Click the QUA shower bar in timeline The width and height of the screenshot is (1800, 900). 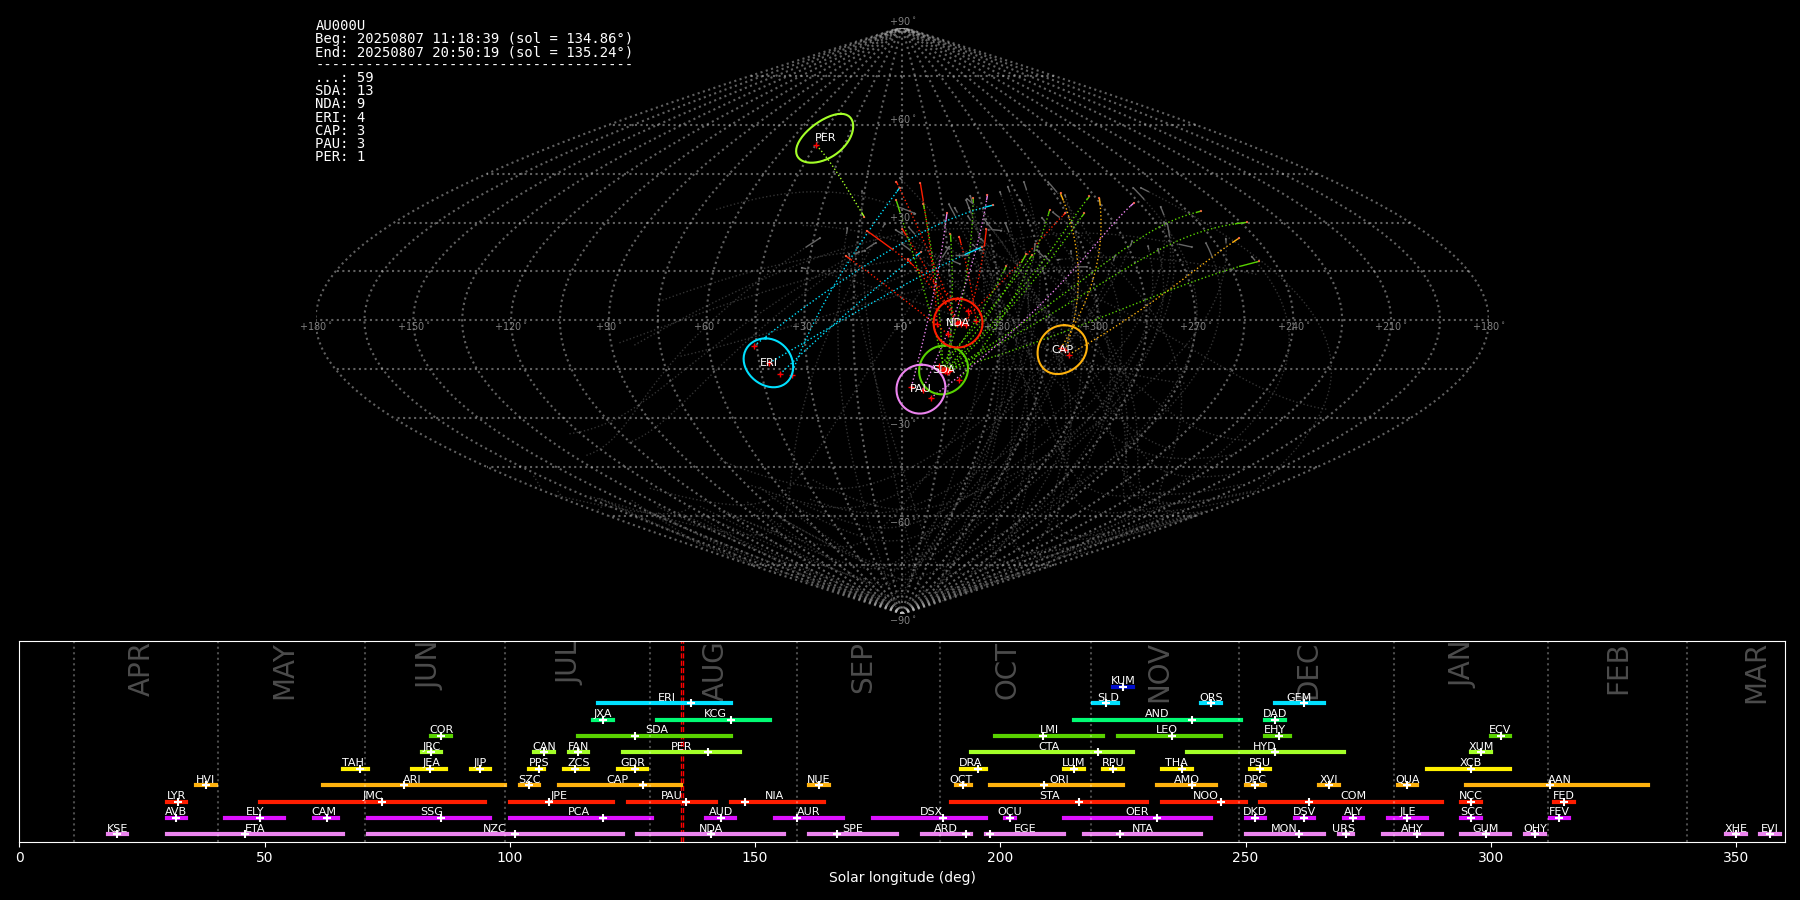point(1407,785)
